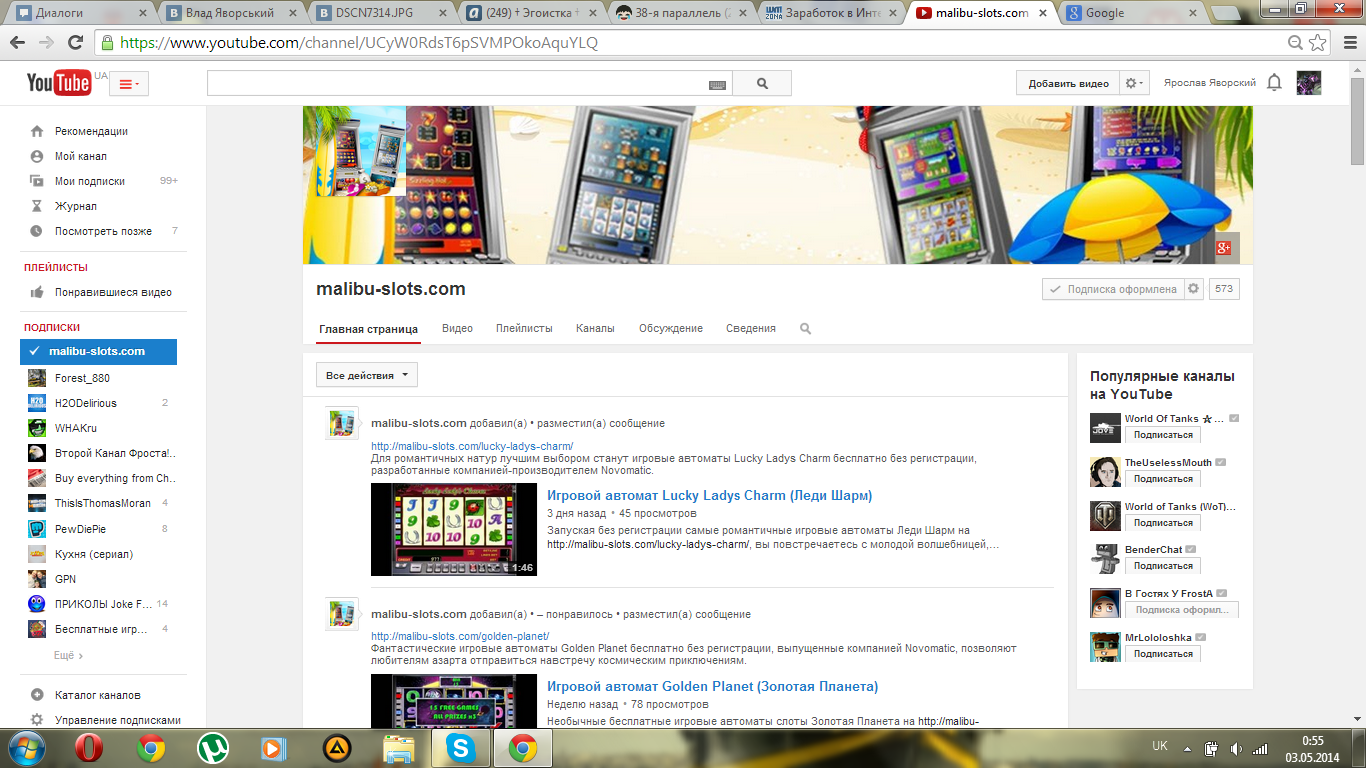
Task: Open the YouTube logo home link
Action: pyautogui.click(x=59, y=83)
